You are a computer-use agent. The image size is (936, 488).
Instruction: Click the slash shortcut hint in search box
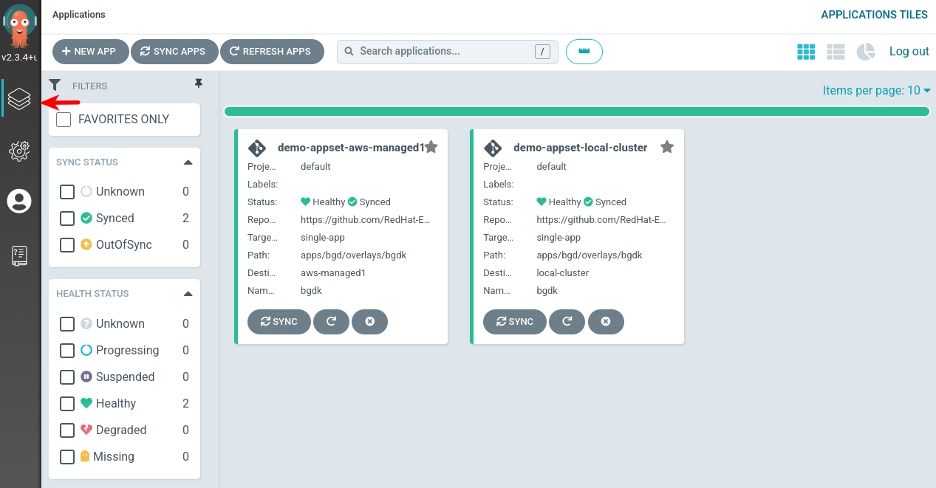tap(542, 51)
